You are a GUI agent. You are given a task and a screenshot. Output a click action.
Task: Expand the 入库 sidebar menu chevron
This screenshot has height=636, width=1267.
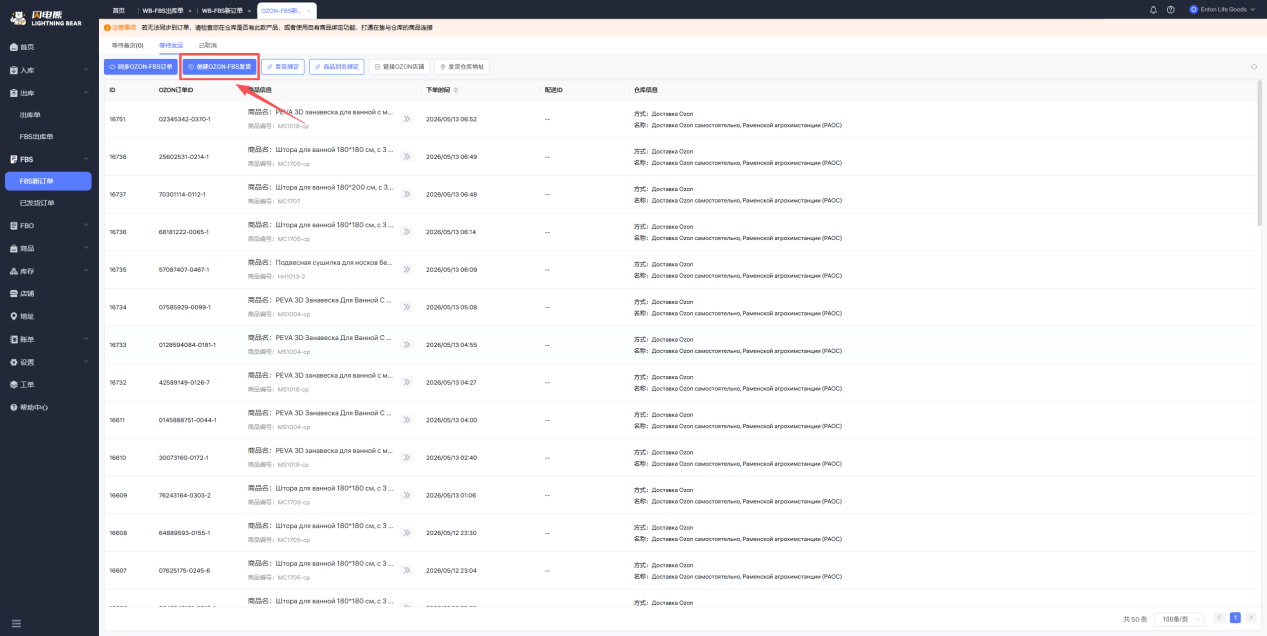point(86,71)
